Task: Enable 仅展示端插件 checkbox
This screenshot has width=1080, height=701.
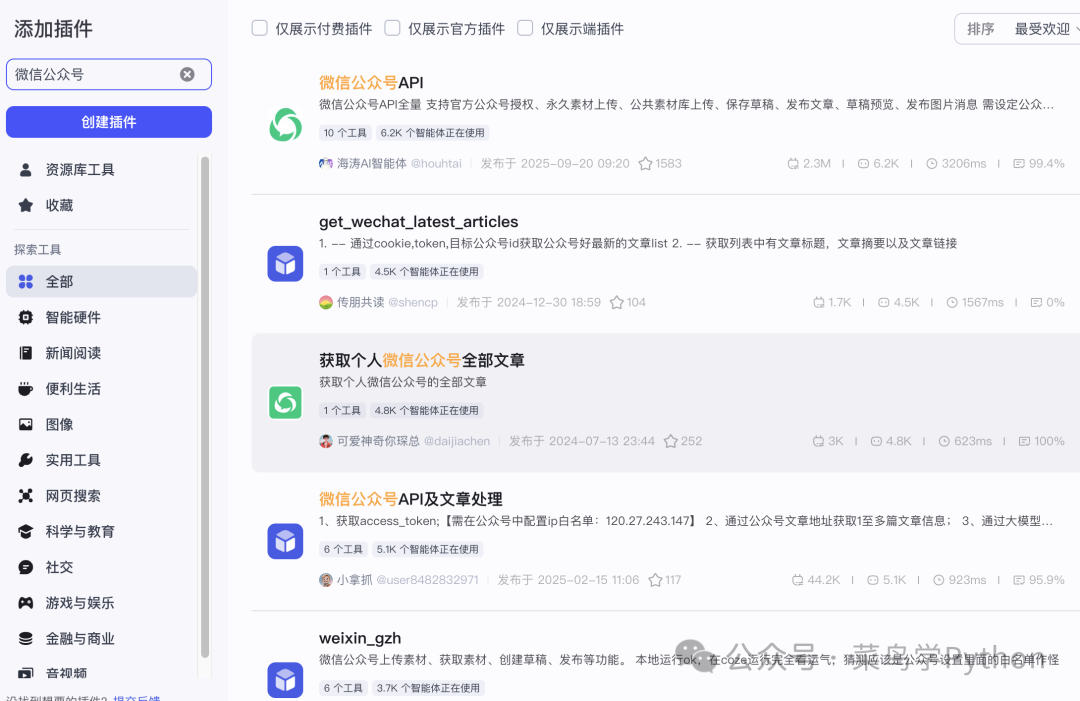Action: tap(525, 28)
